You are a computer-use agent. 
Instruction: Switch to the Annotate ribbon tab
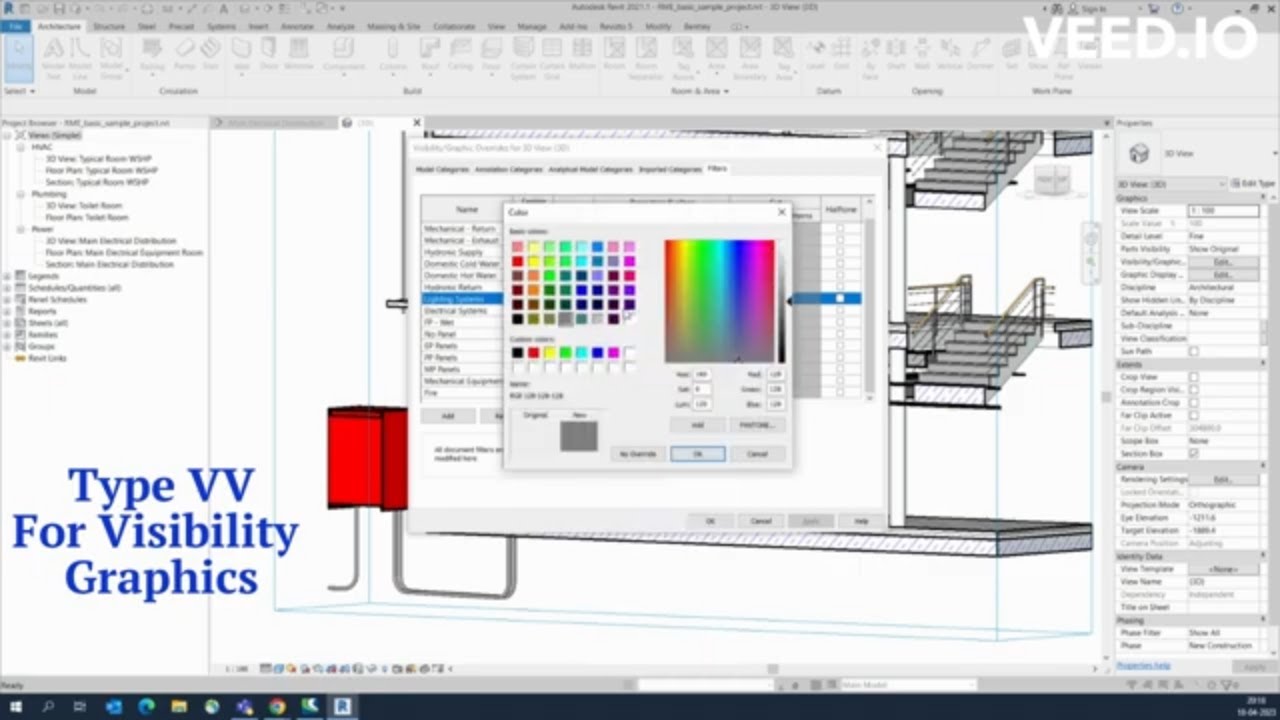click(x=296, y=27)
